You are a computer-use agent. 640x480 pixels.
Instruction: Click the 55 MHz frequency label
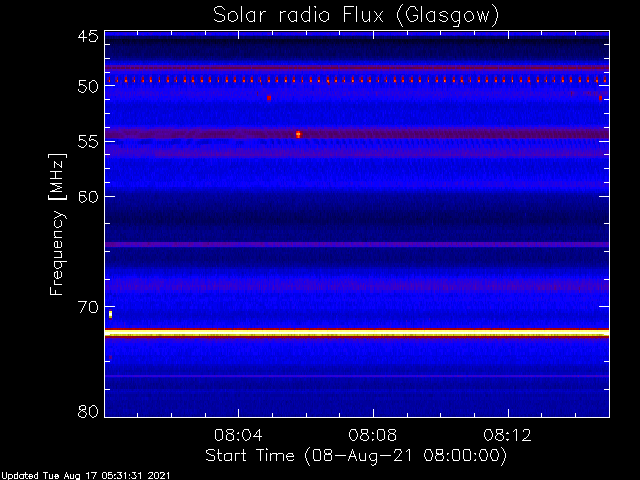tap(88, 142)
